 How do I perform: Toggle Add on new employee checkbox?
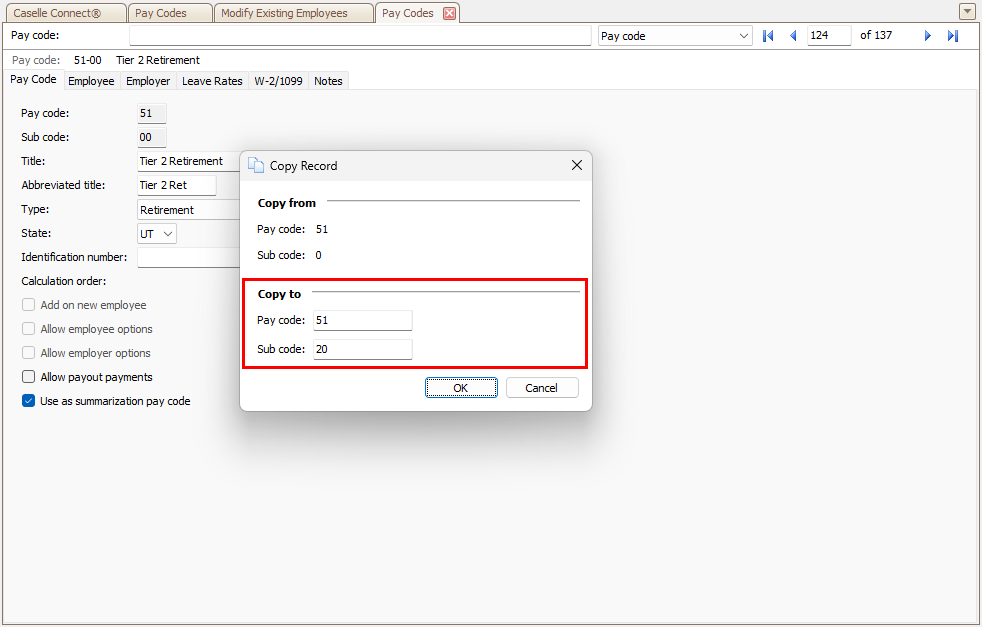coord(29,305)
